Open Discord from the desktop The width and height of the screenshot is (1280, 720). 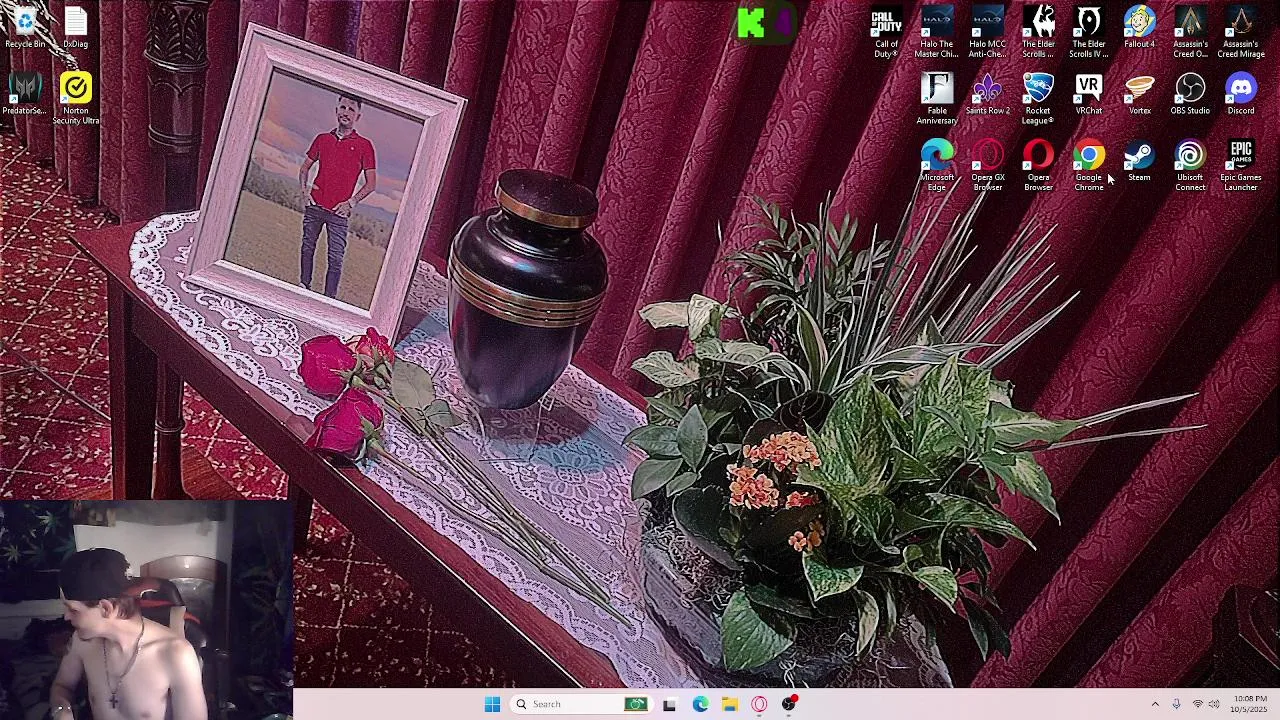(1241, 94)
